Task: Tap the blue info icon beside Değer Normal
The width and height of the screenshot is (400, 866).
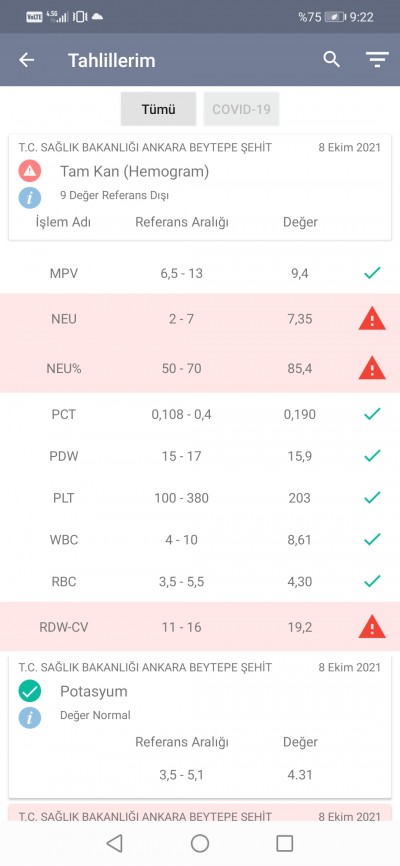Action: [30, 717]
